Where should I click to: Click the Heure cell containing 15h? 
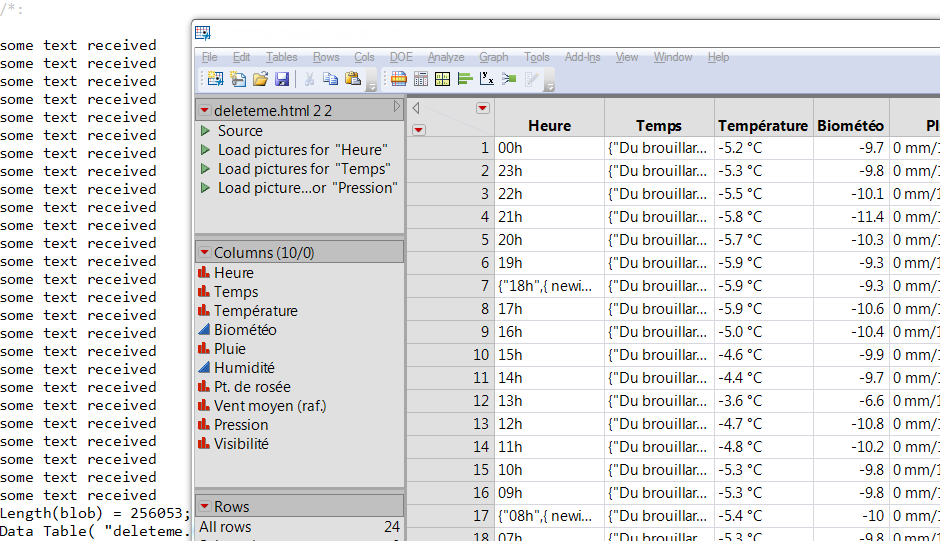(549, 354)
